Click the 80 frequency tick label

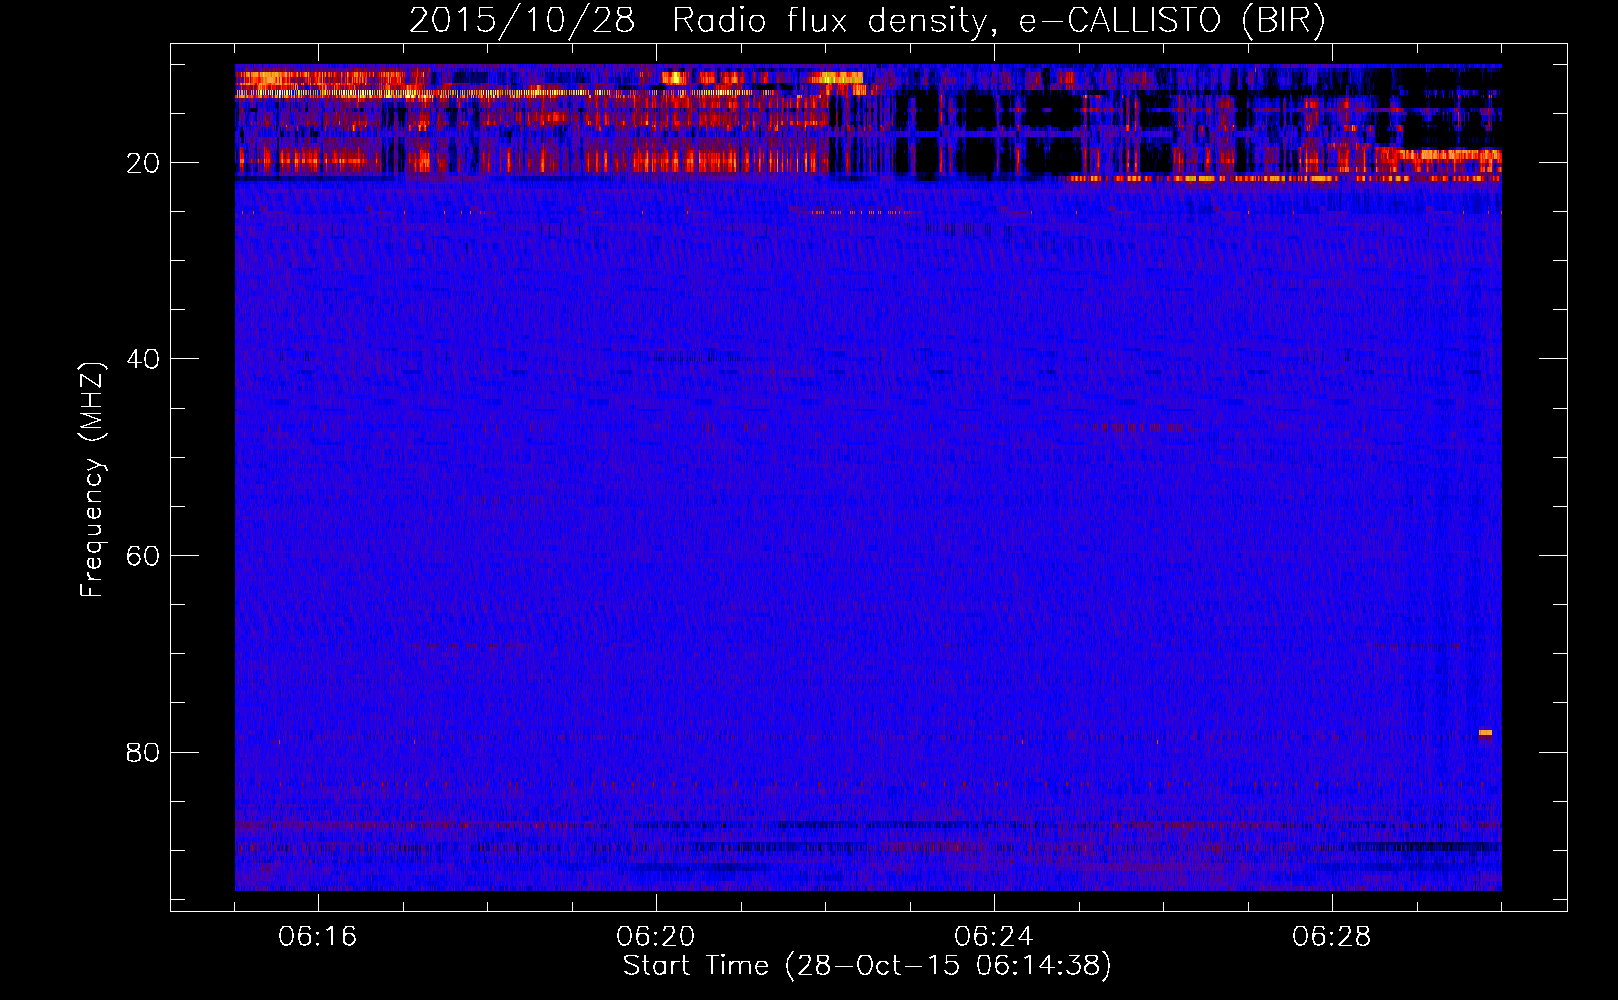143,752
